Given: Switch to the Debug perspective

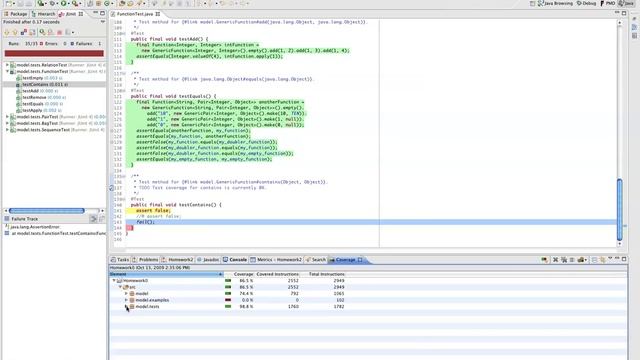Looking at the screenshot, I should tap(587, 3).
